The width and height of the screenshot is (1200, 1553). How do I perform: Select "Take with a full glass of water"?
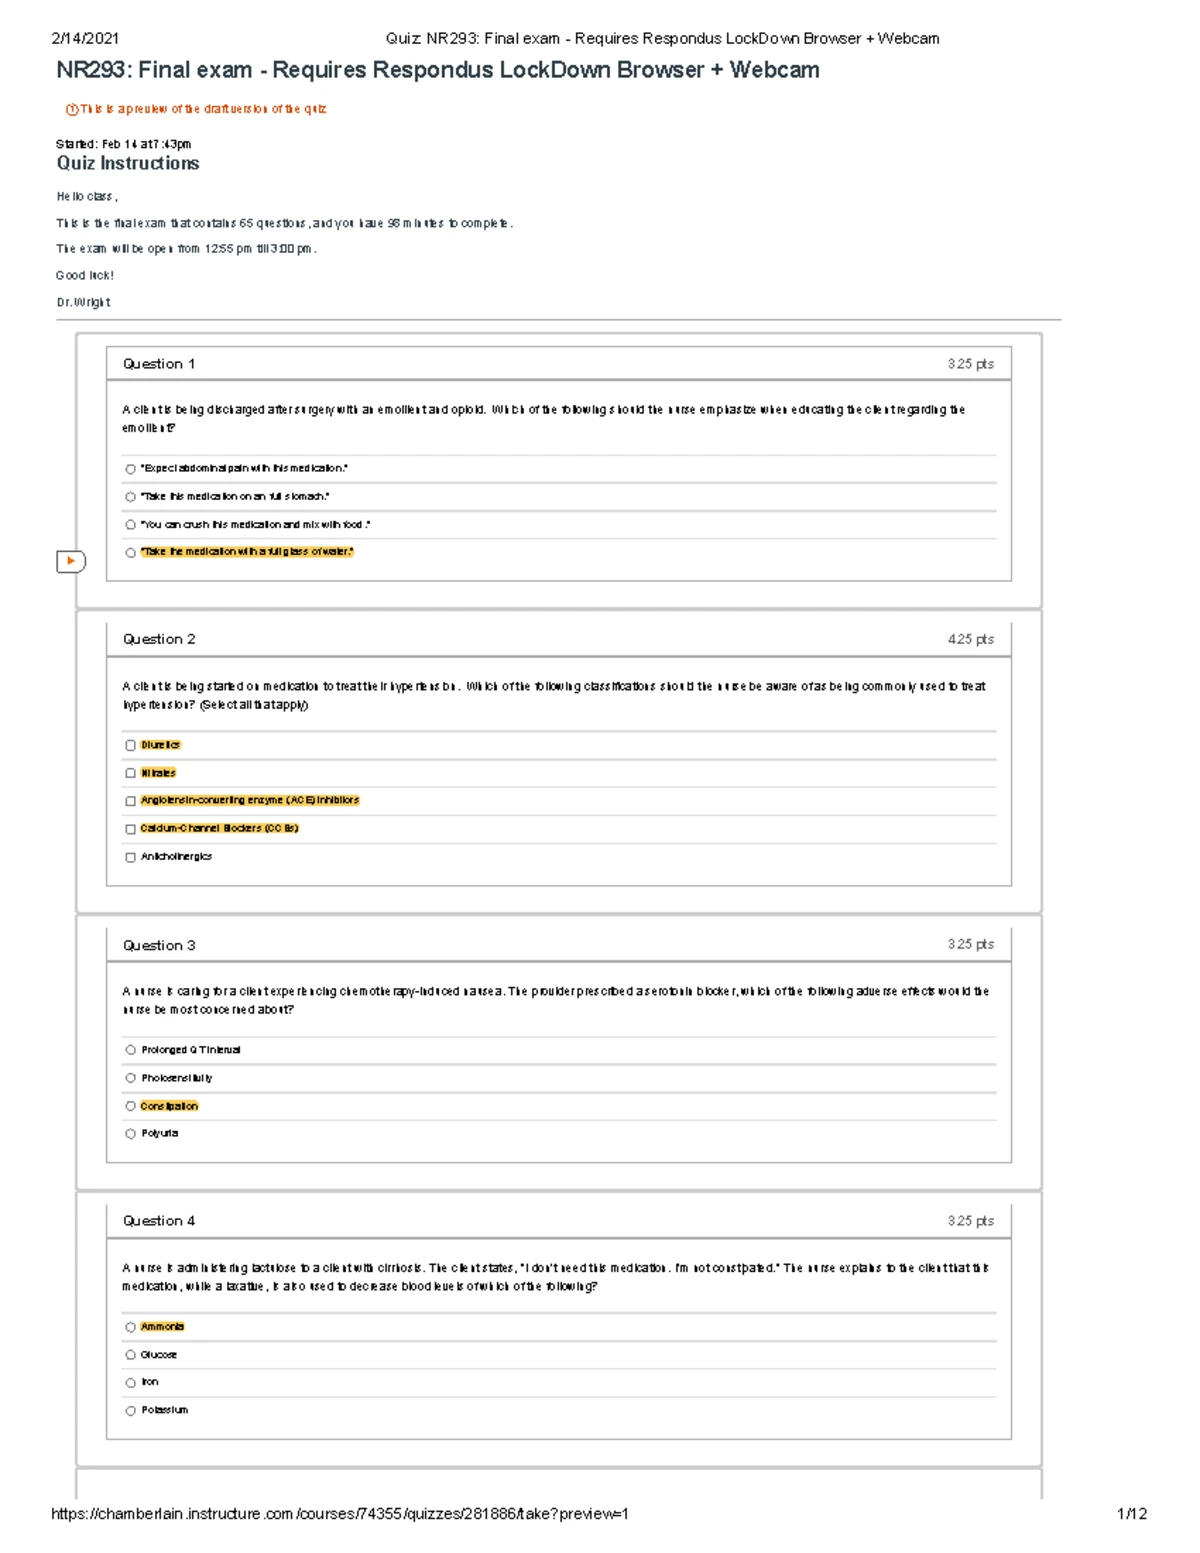coord(130,553)
